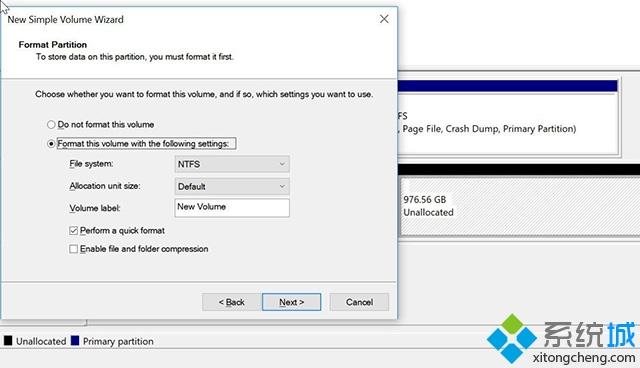The height and width of the screenshot is (368, 640).
Task: Close the wizard with the X button
Action: (384, 19)
